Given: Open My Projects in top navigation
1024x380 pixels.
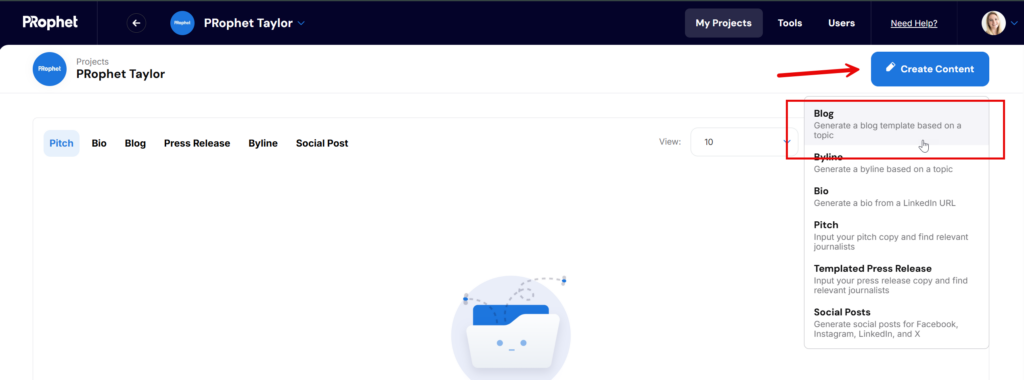Looking at the screenshot, I should pyautogui.click(x=724, y=23).
